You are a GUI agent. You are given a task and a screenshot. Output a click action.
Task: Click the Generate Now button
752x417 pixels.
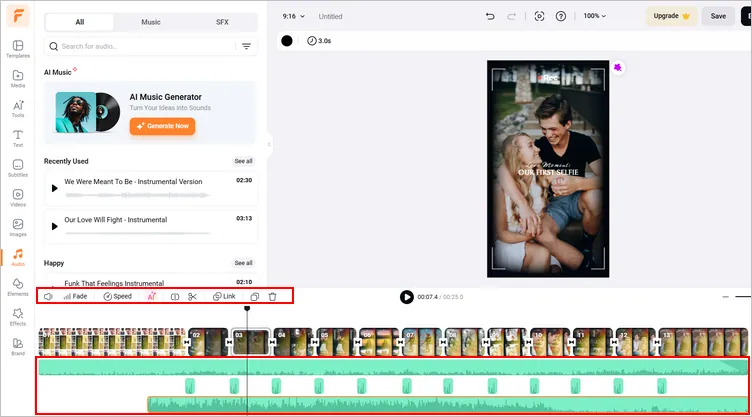[162, 126]
